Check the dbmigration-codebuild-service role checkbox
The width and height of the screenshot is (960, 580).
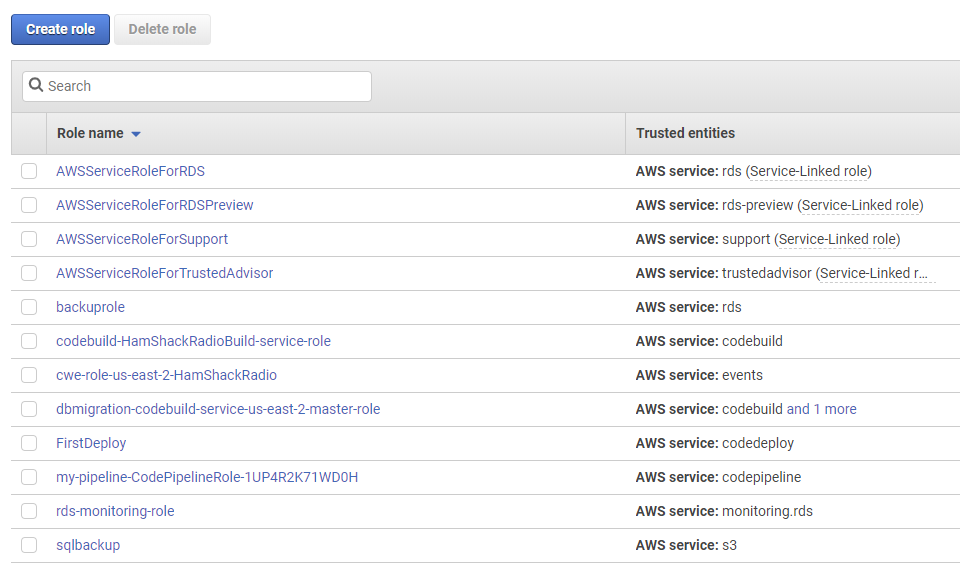pyautogui.click(x=29, y=409)
